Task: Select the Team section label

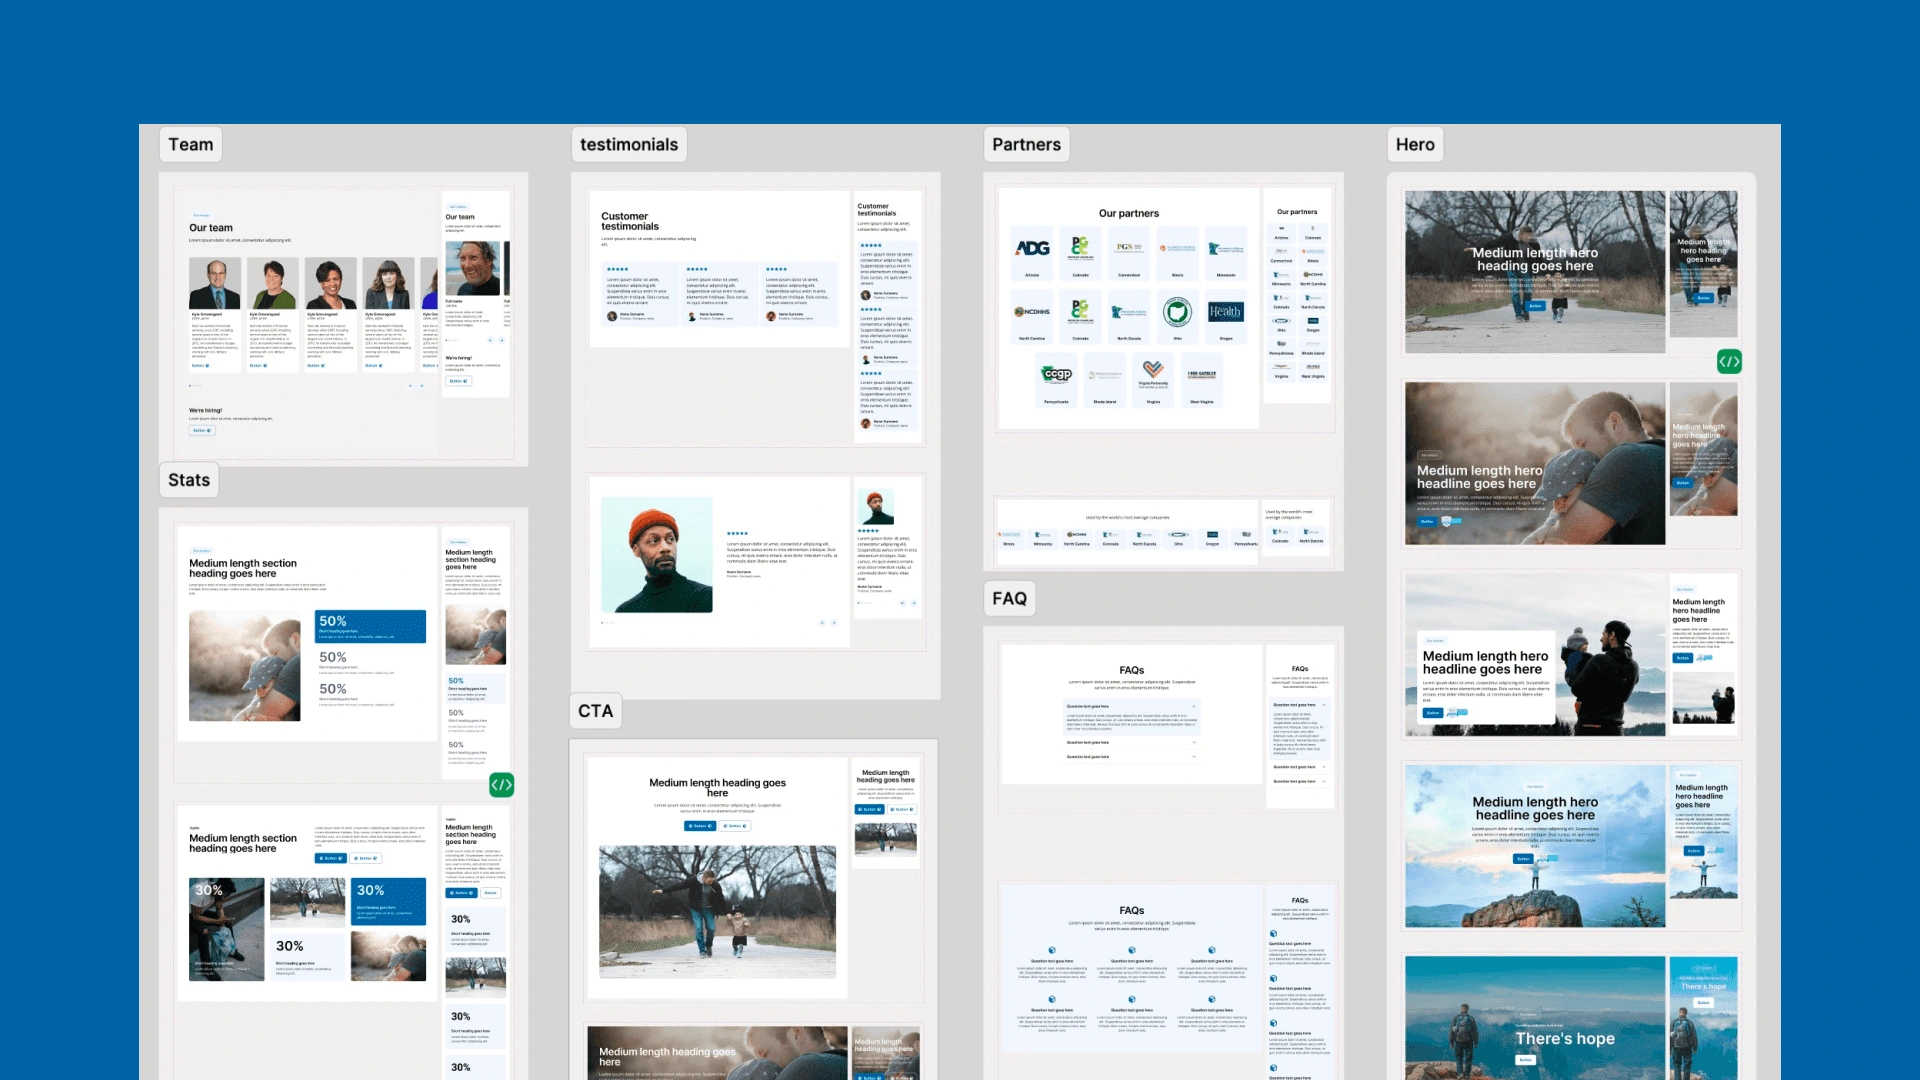Action: click(x=190, y=144)
